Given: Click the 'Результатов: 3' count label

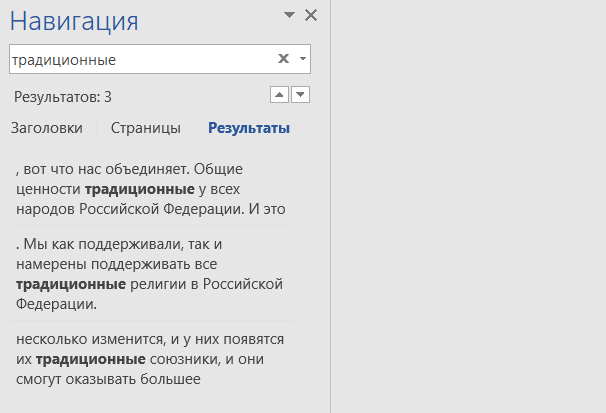Looking at the screenshot, I should pos(63,97).
